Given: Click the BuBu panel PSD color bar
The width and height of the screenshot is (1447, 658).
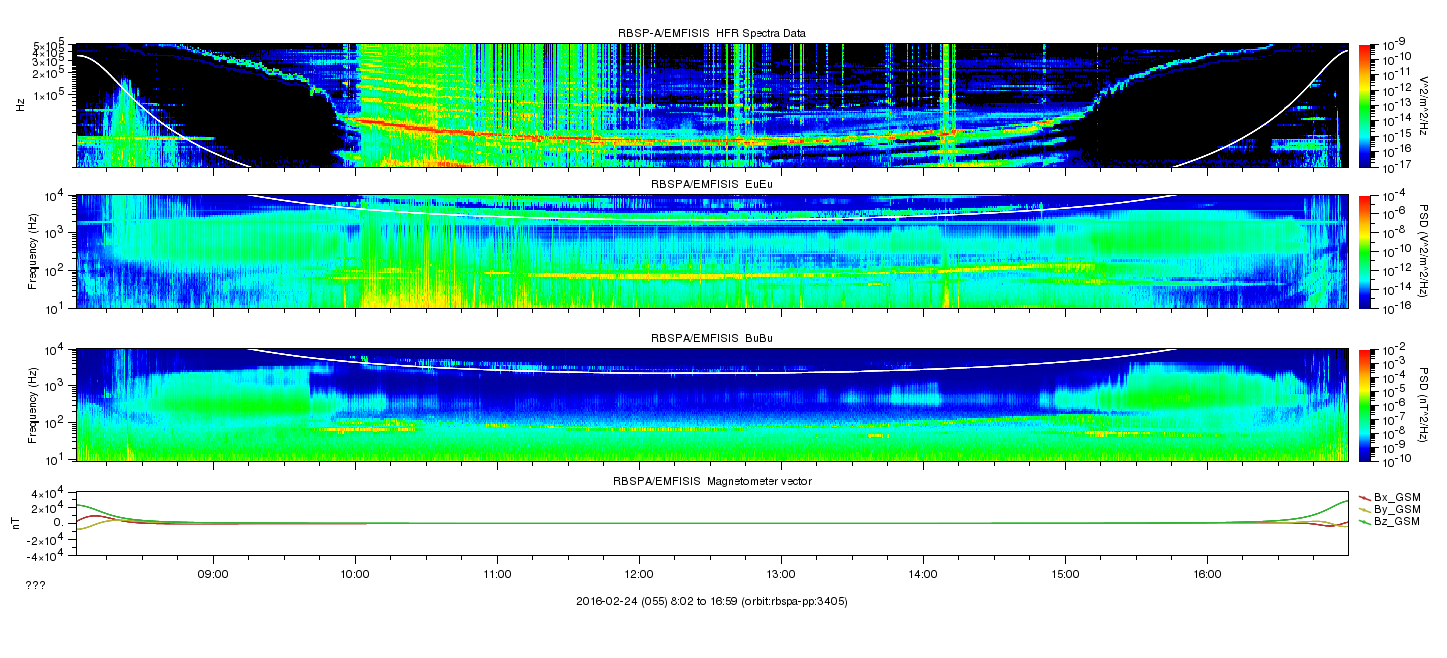Looking at the screenshot, I should [1363, 404].
